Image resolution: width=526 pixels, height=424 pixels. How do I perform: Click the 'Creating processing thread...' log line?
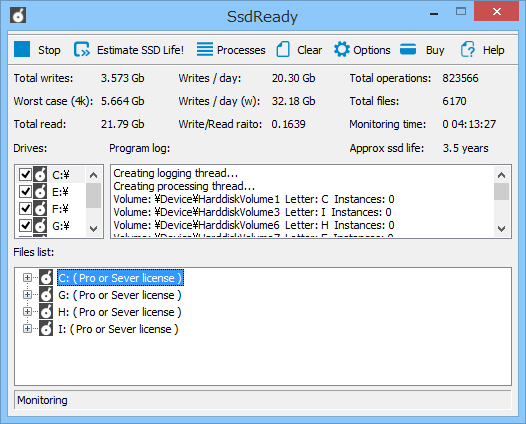[x=184, y=186]
